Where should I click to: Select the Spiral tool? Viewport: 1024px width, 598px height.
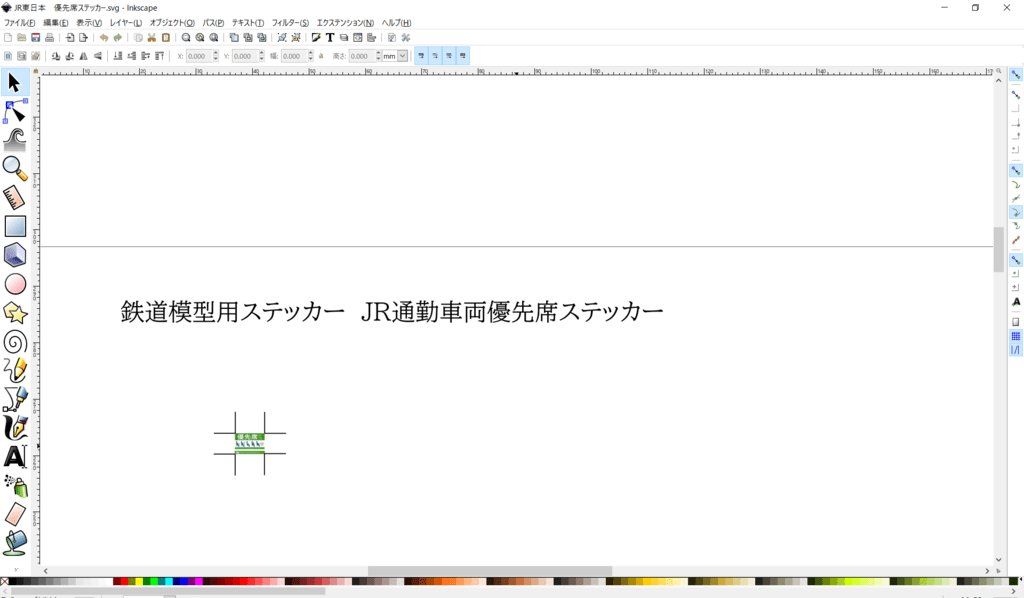14,341
